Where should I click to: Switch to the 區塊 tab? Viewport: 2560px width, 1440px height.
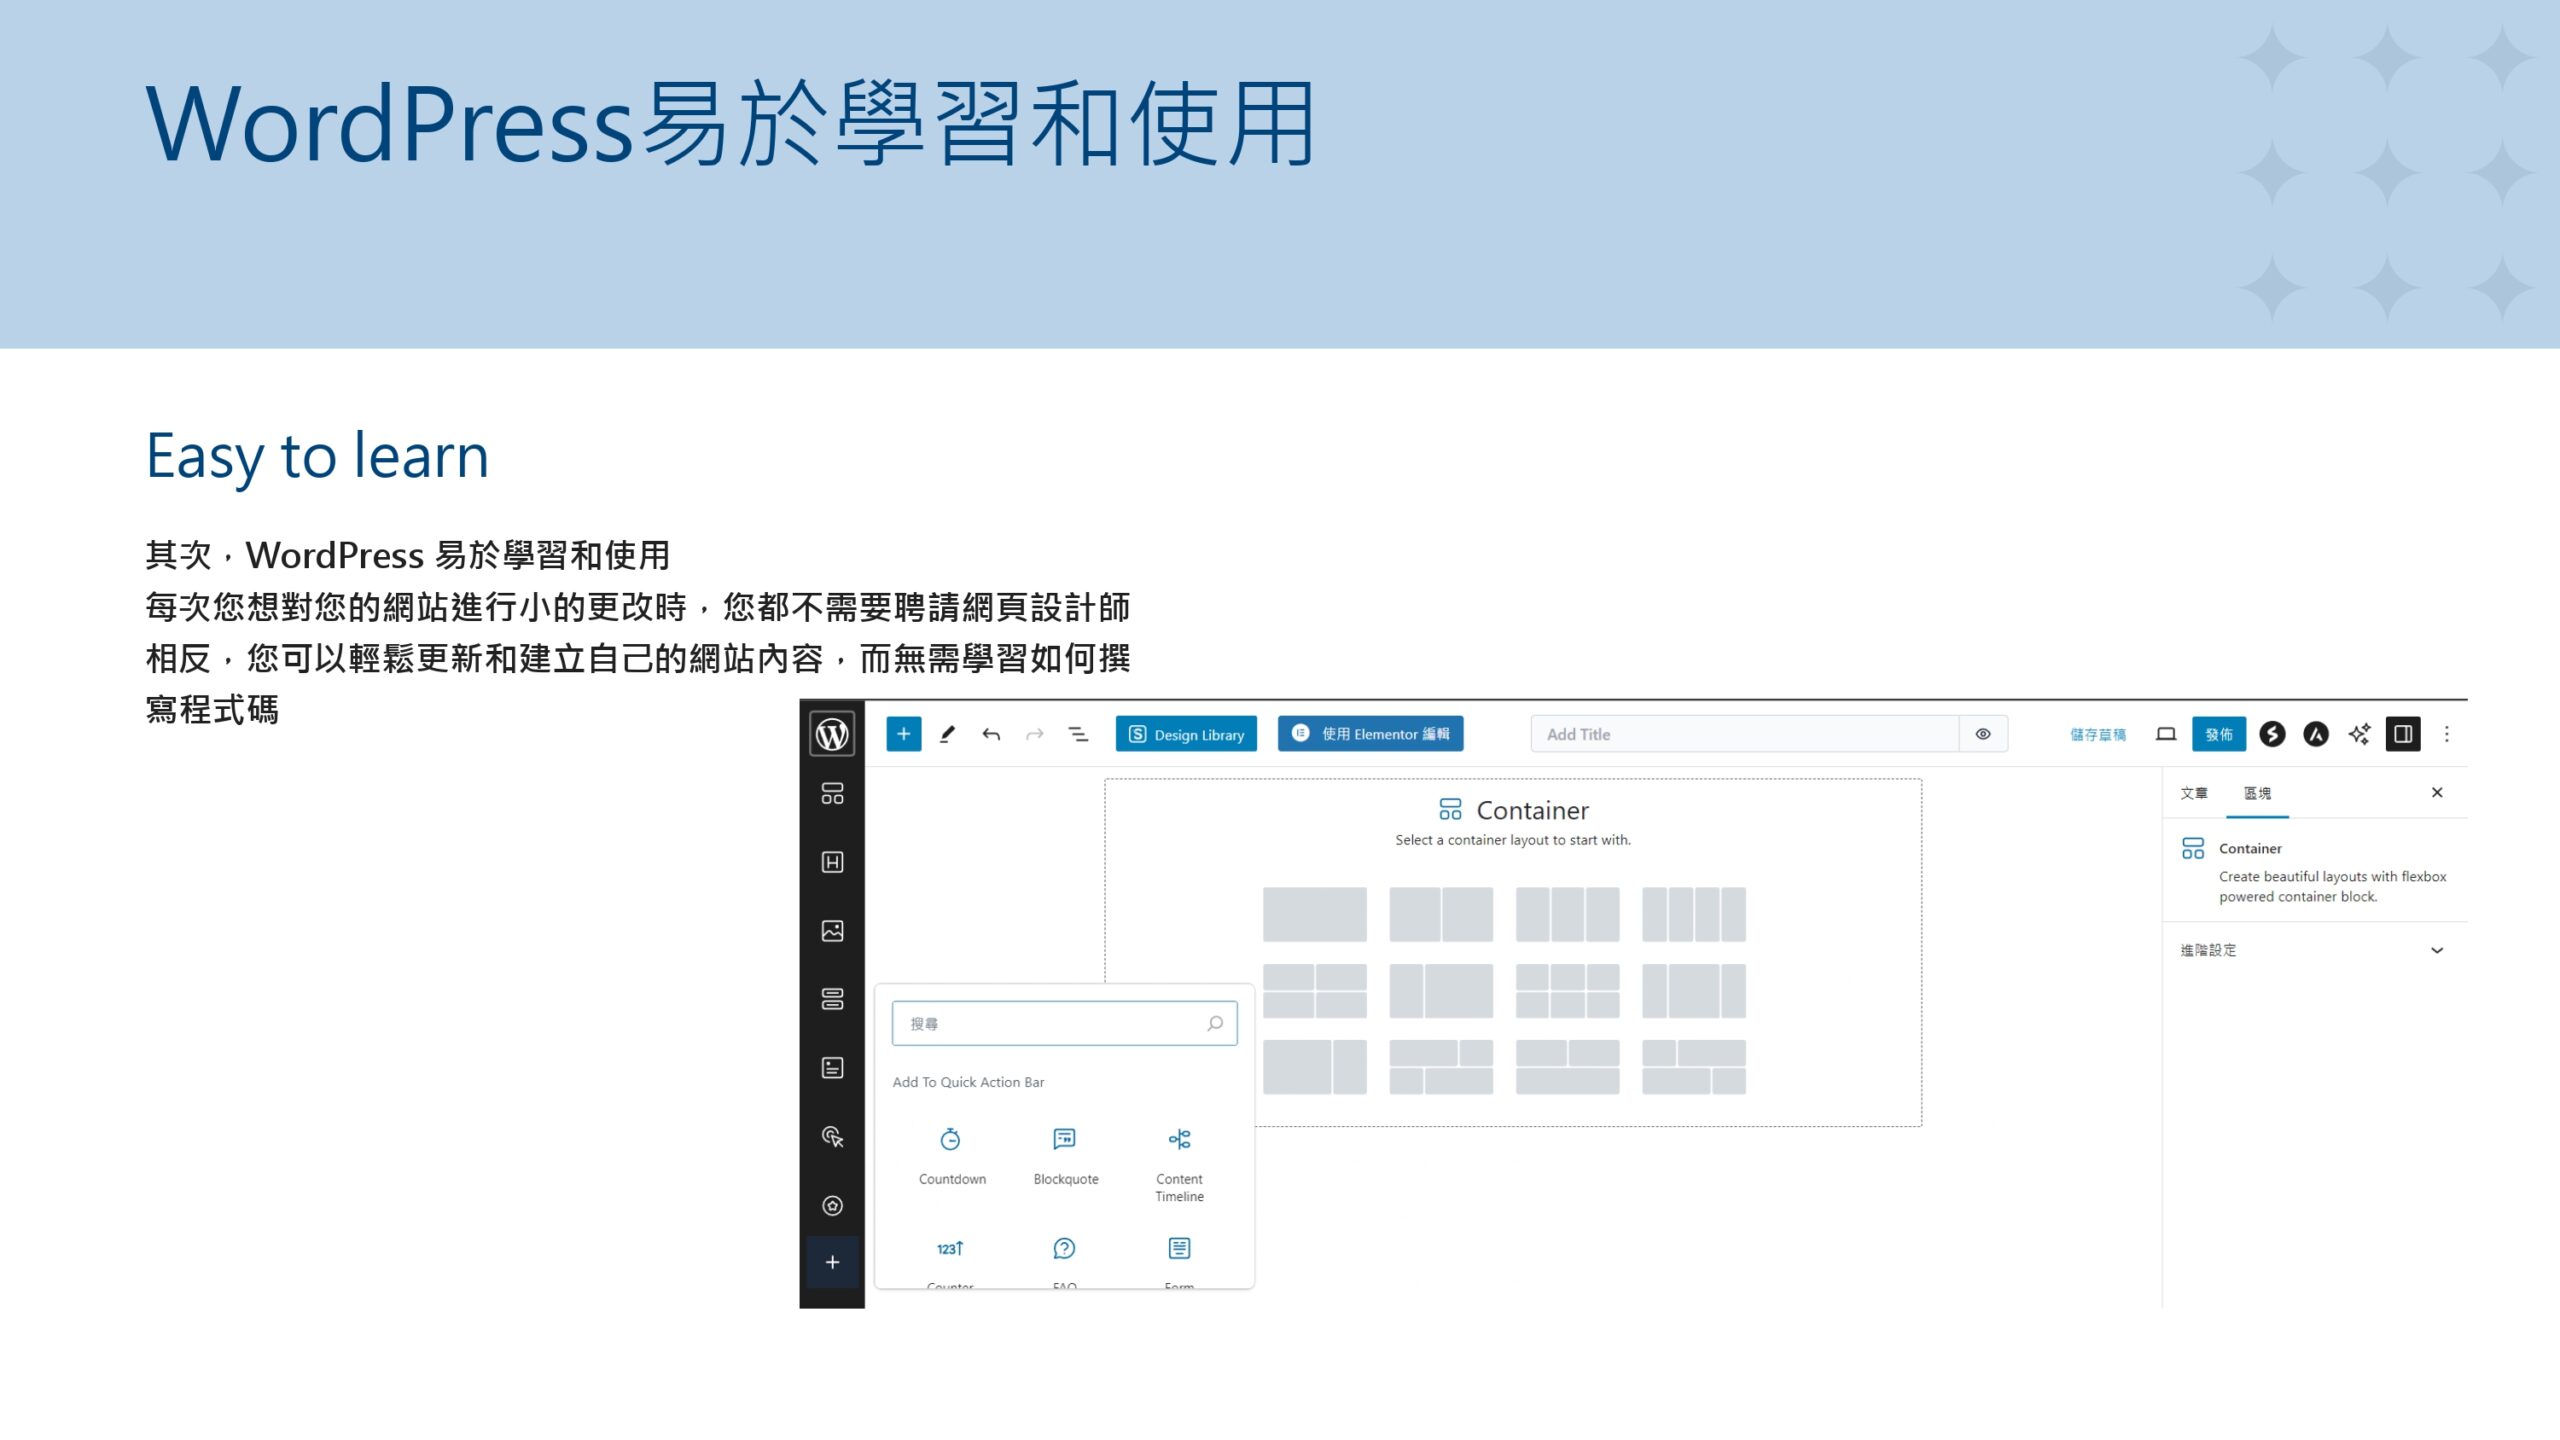pyautogui.click(x=2257, y=793)
